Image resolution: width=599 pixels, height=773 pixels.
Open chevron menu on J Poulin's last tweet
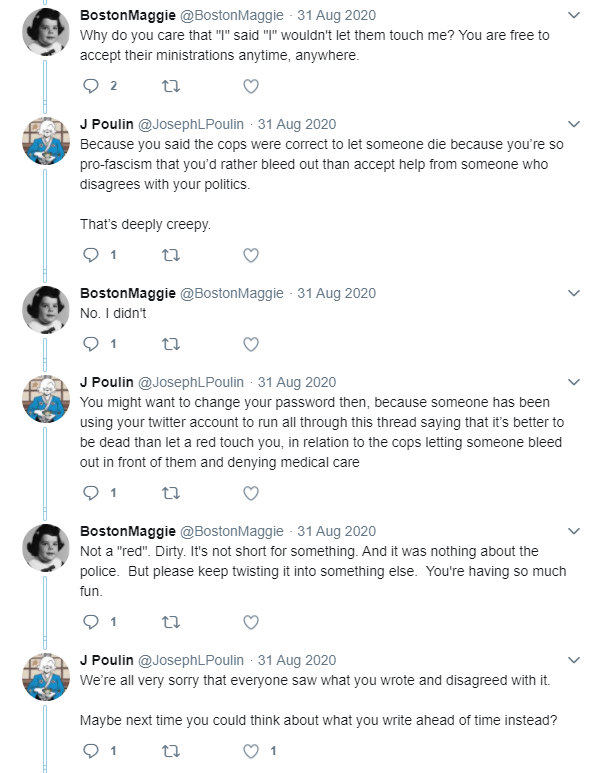574,660
